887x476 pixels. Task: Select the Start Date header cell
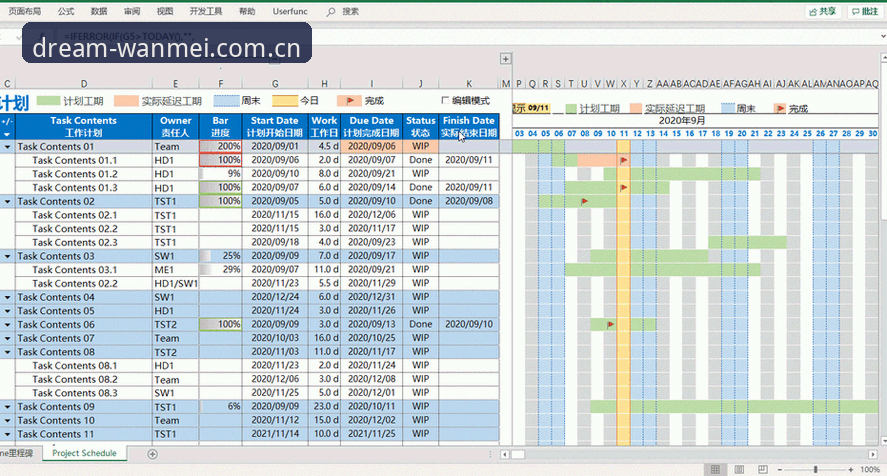[x=275, y=126]
